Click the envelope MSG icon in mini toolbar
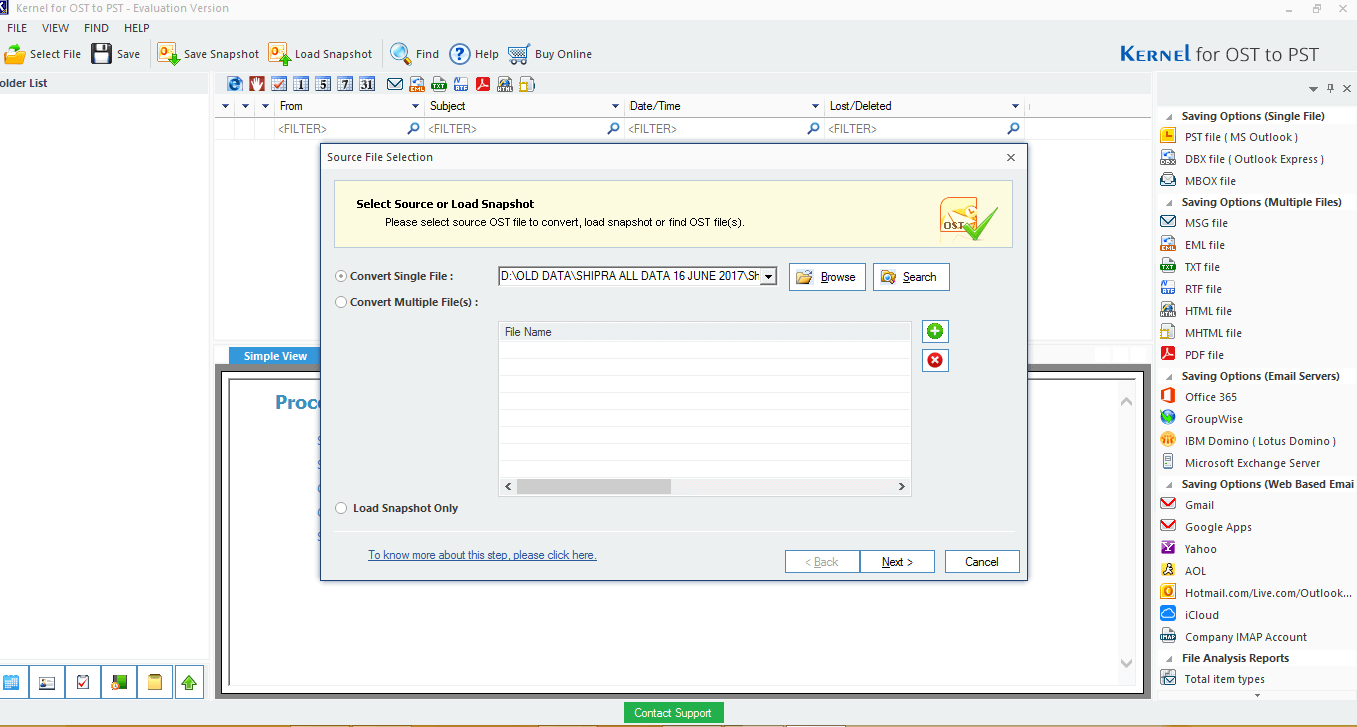Screen dimensions: 1357x727 point(395,84)
